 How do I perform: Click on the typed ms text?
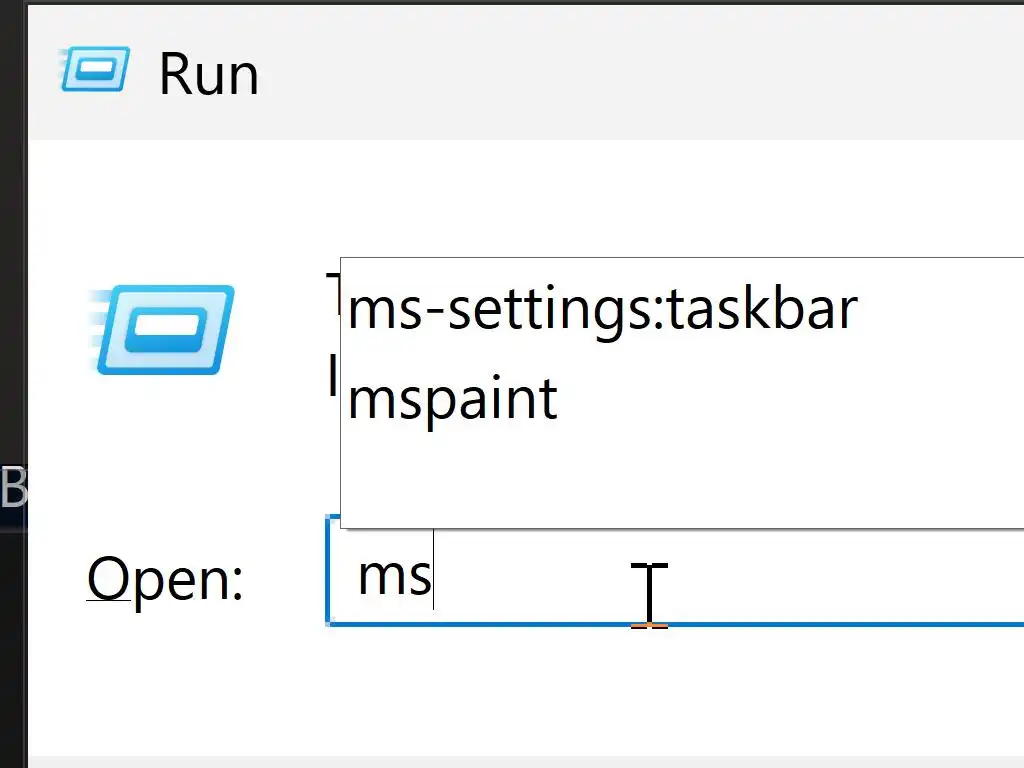point(393,577)
